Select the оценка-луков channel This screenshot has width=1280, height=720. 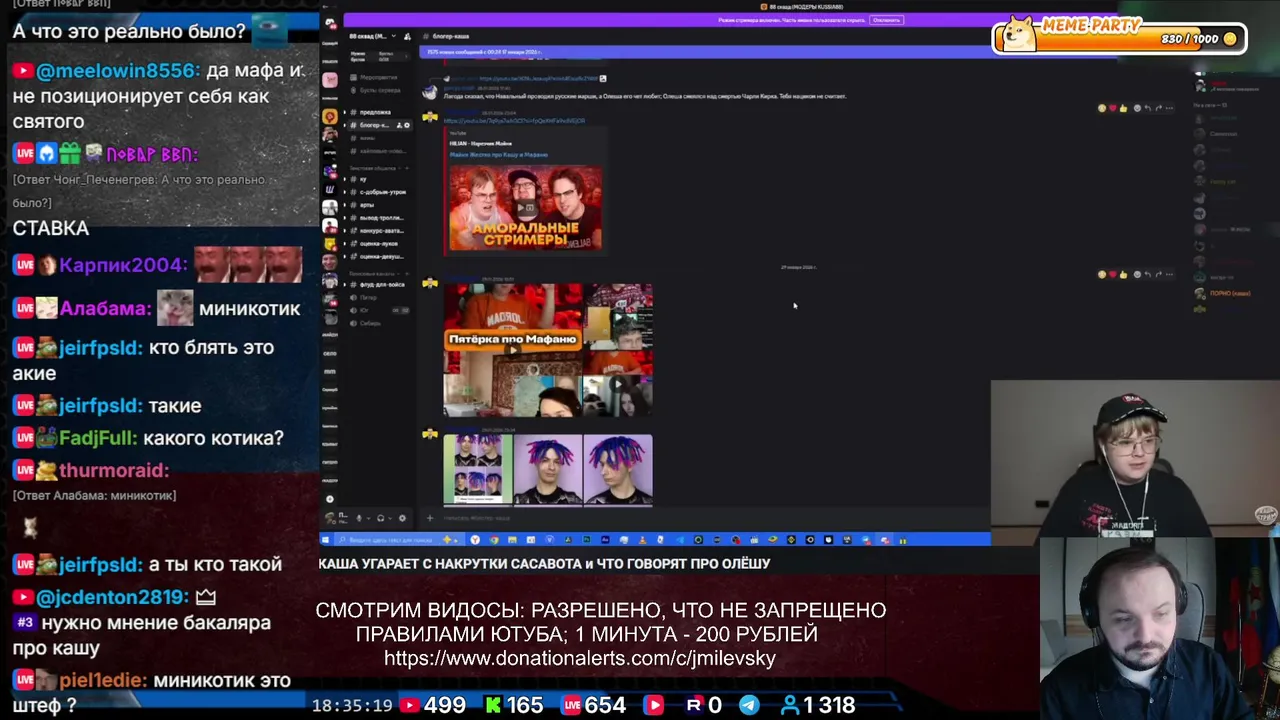(378, 244)
